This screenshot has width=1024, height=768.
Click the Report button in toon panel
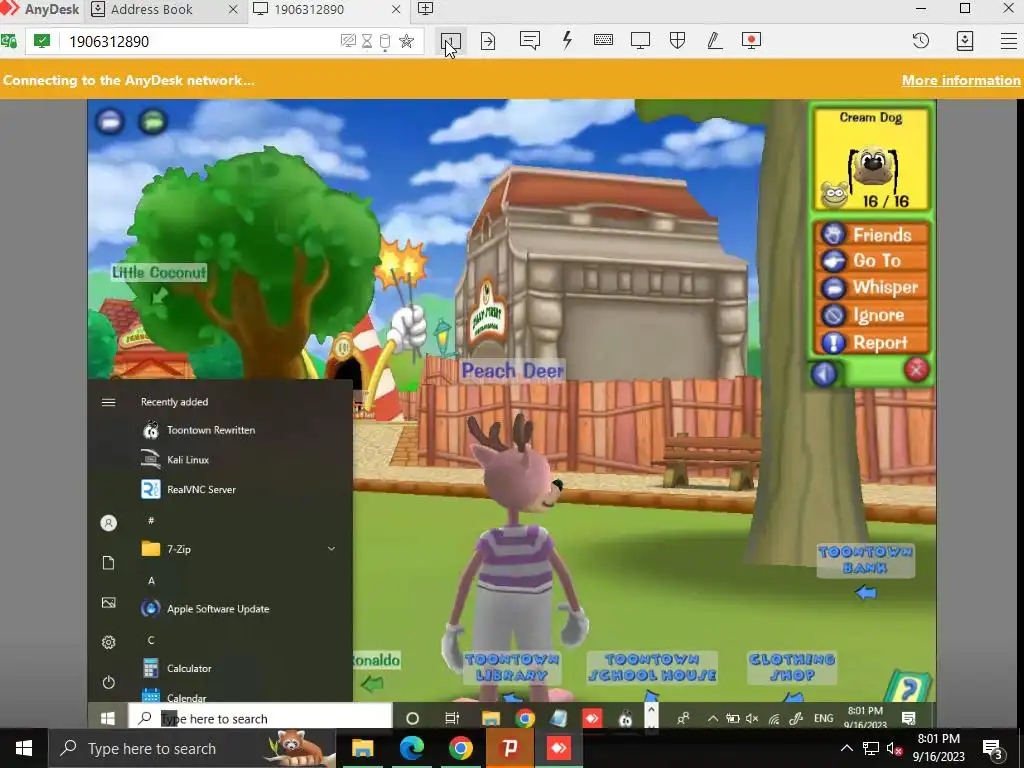click(871, 342)
